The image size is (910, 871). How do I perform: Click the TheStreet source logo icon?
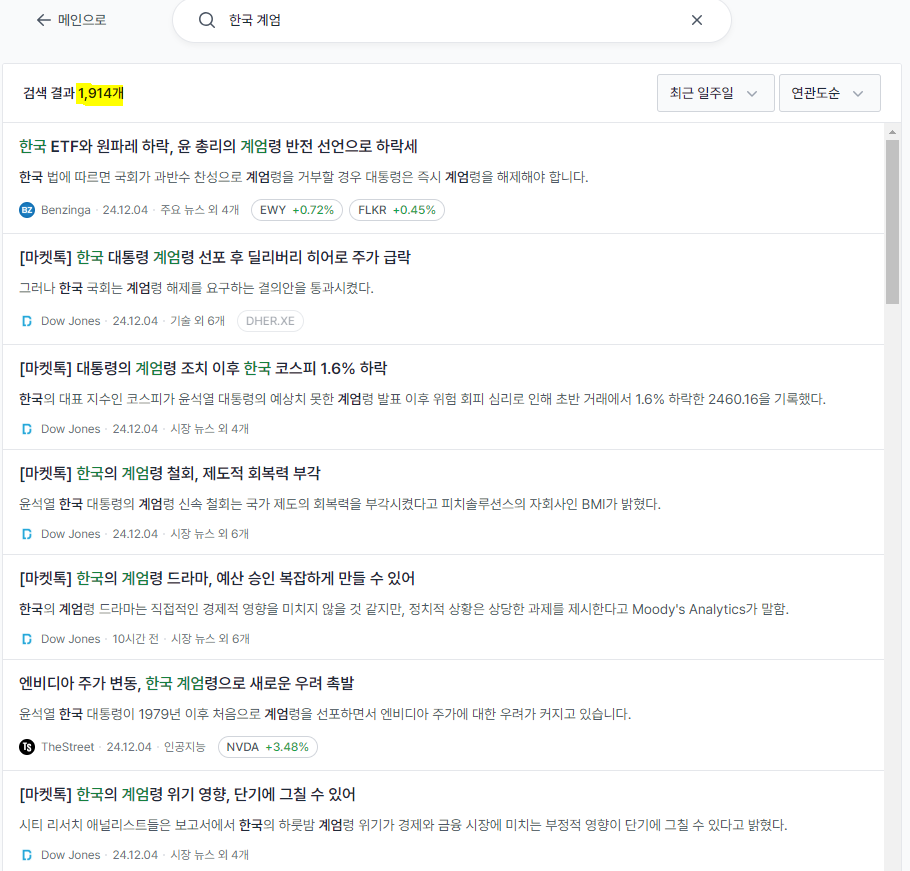(27, 747)
